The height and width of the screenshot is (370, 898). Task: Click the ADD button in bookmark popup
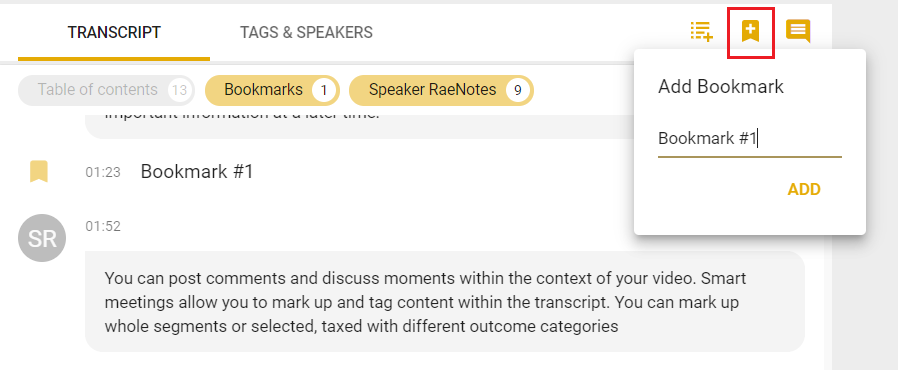pyautogui.click(x=804, y=190)
